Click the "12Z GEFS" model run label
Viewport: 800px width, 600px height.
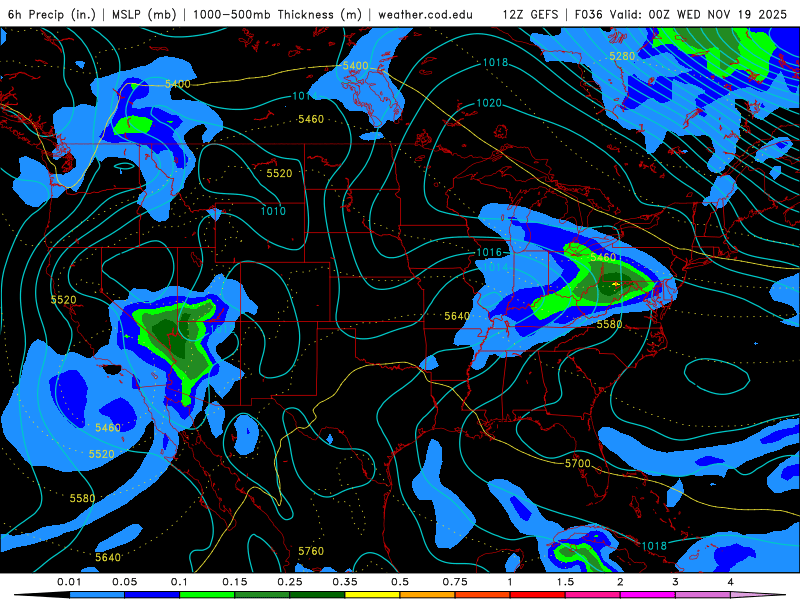tap(531, 14)
